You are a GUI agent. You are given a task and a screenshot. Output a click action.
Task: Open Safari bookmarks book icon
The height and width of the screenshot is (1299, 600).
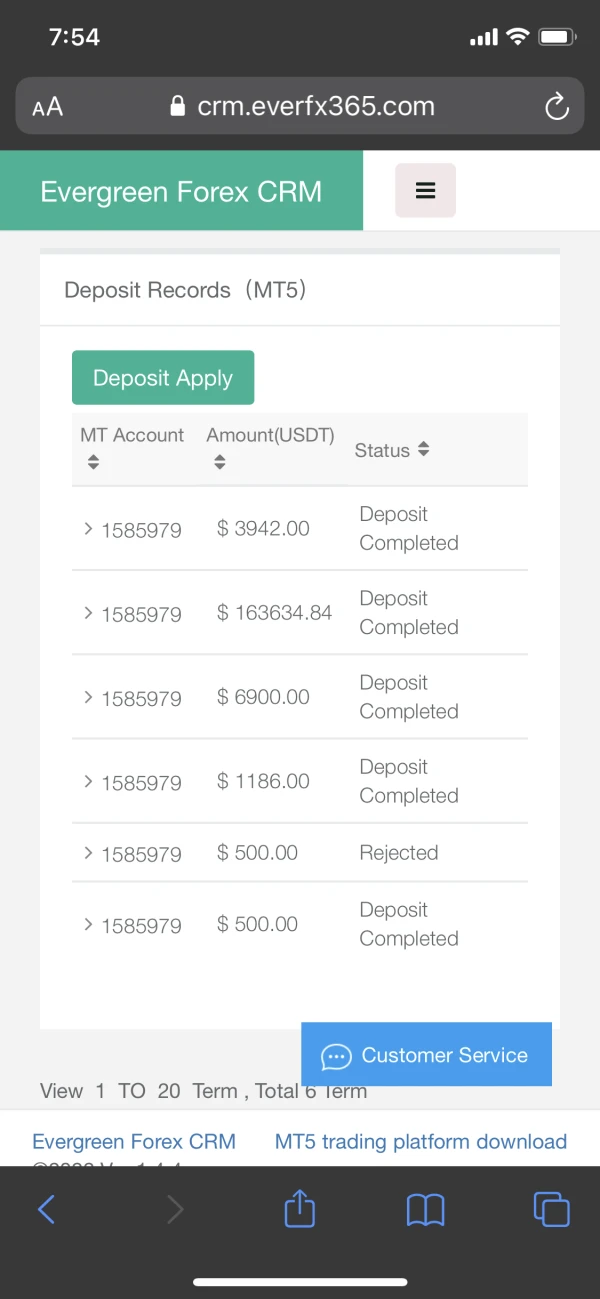(426, 1210)
